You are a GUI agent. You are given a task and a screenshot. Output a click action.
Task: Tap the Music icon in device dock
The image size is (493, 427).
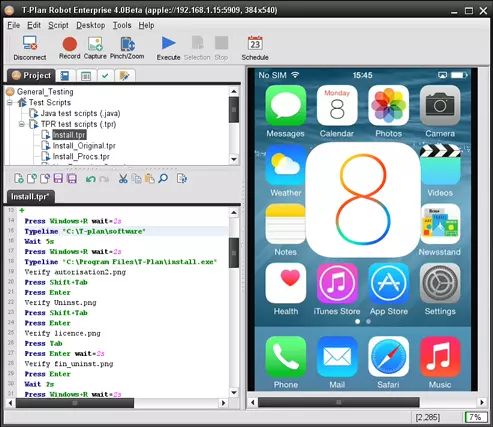point(440,356)
